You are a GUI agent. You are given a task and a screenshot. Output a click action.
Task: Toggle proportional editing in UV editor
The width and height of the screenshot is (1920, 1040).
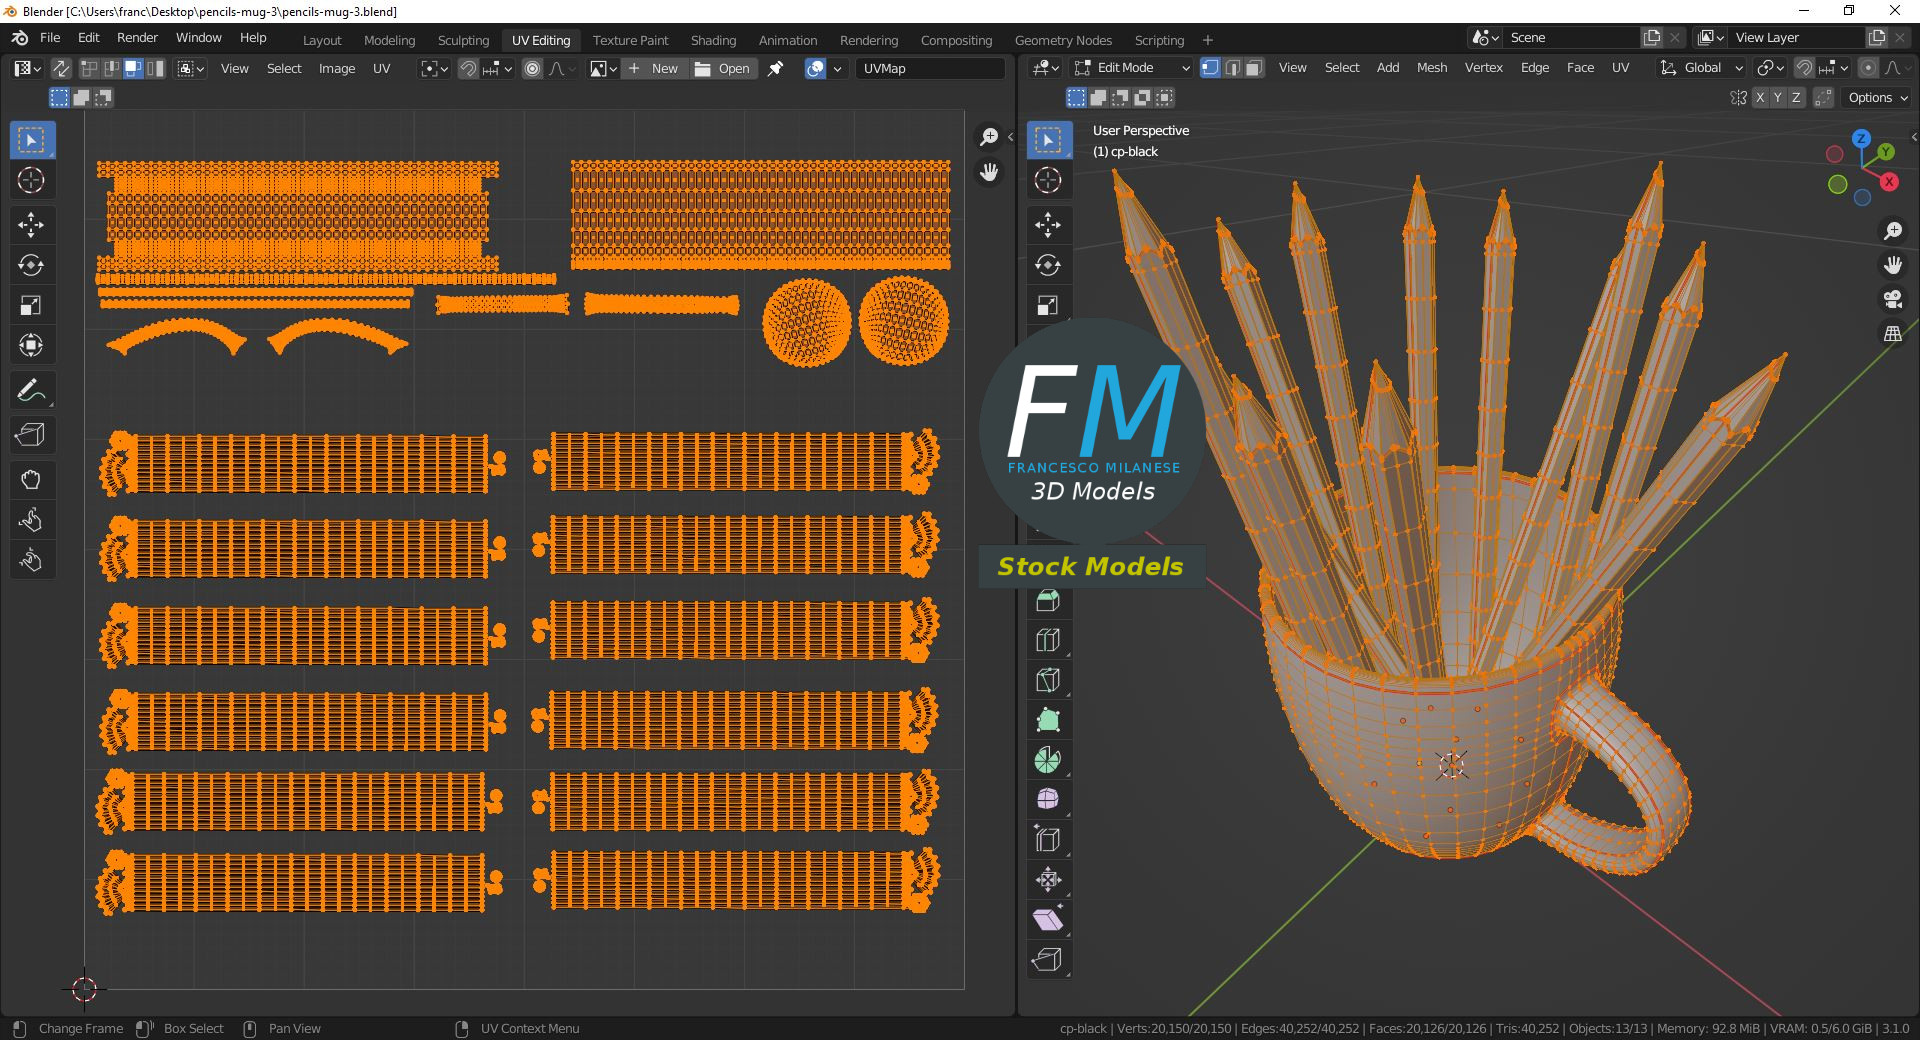[x=532, y=69]
